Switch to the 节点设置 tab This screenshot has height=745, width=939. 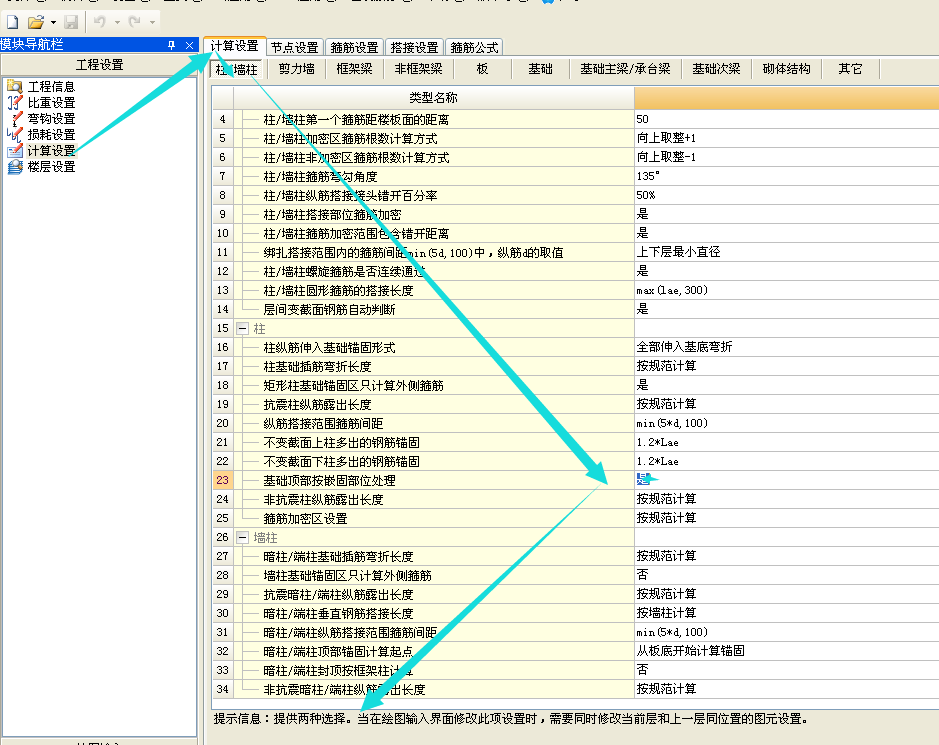tap(295, 47)
